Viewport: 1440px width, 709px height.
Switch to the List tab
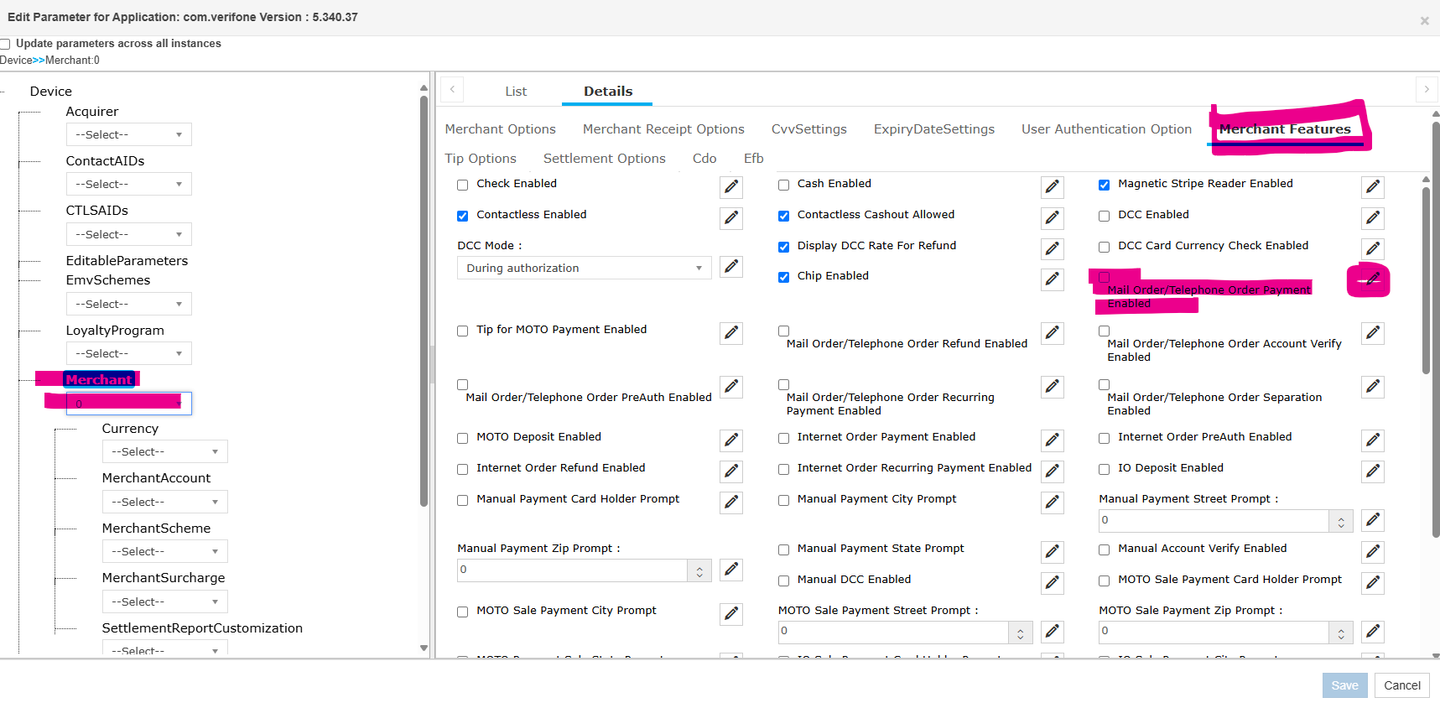pyautogui.click(x=516, y=91)
